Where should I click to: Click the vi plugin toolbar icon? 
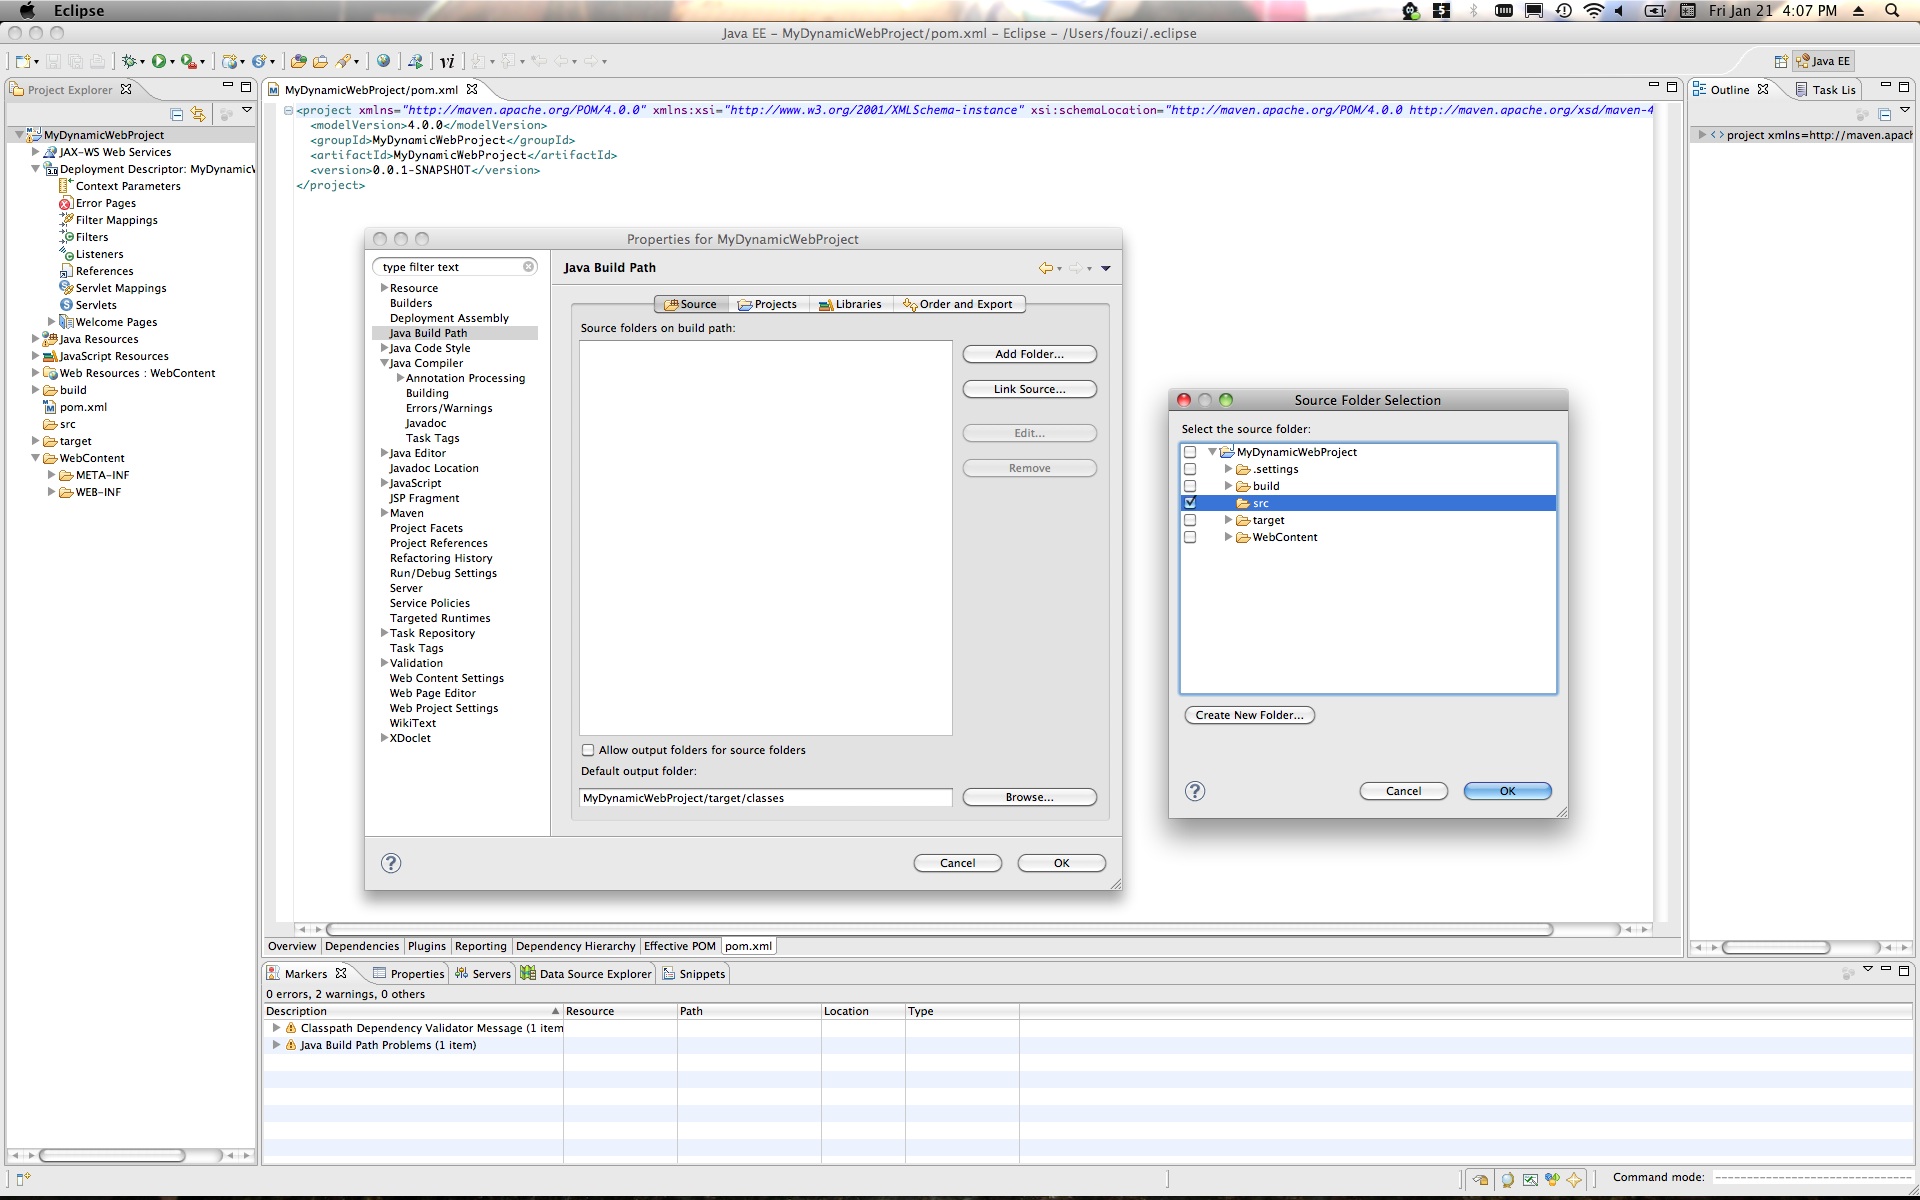coord(447,61)
